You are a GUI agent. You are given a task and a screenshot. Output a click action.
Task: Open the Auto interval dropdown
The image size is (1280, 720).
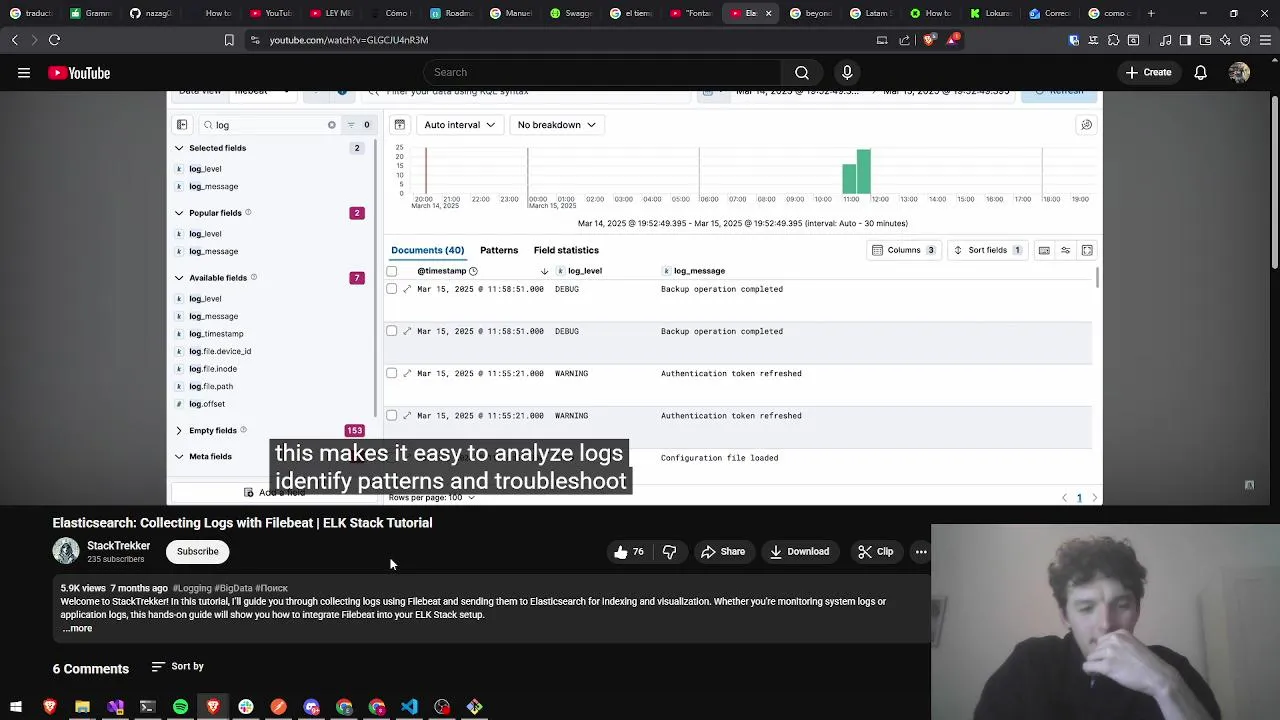click(459, 125)
